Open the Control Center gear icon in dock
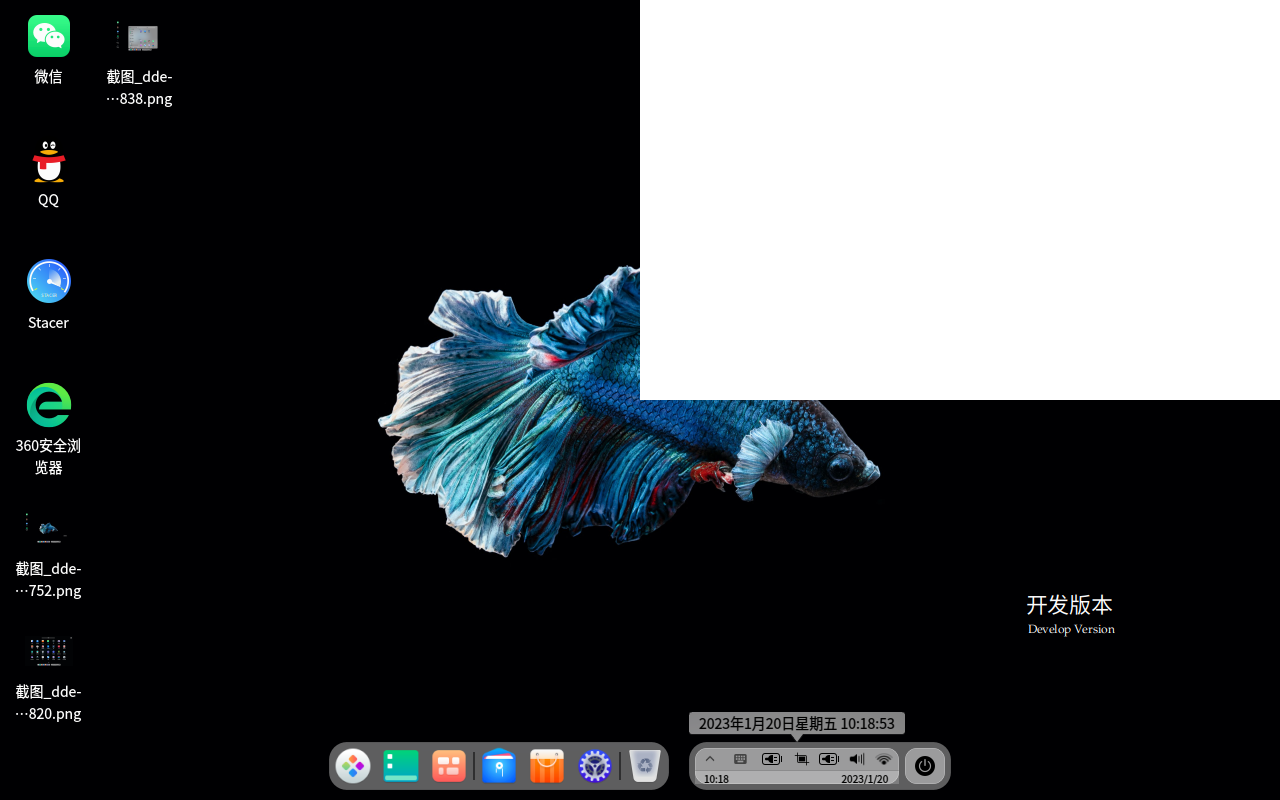This screenshot has width=1280, height=800. coord(594,766)
